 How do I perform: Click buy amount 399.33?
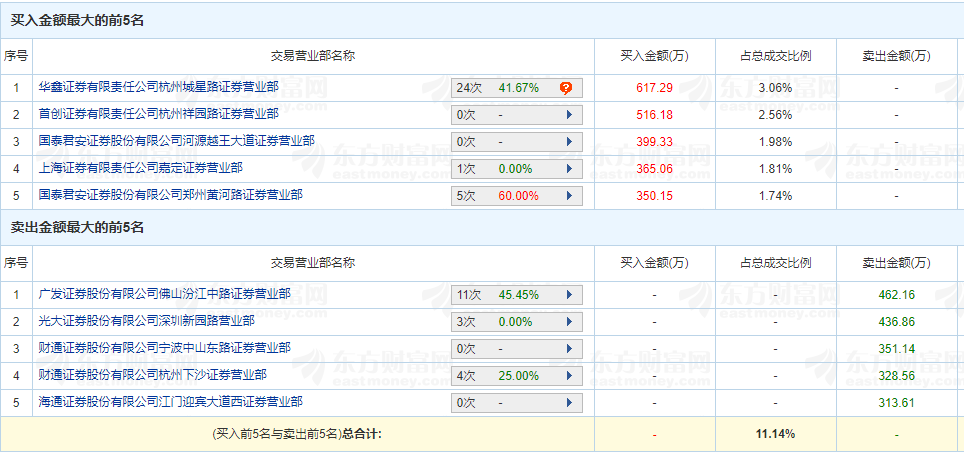click(654, 142)
